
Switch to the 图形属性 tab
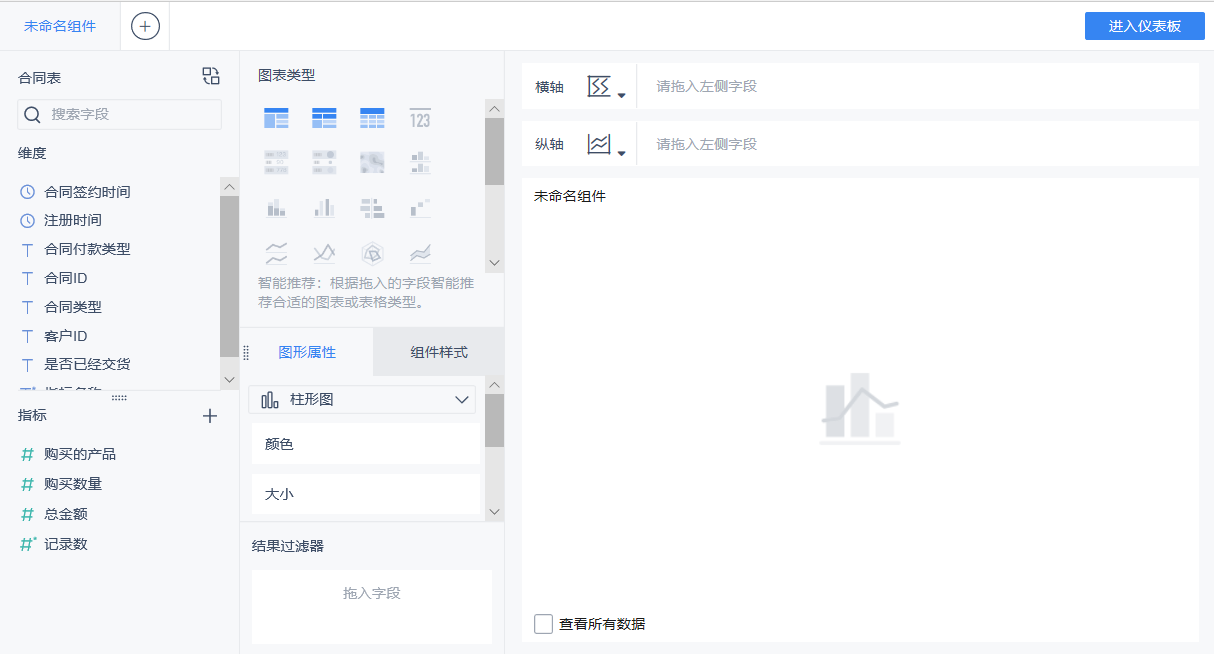[x=307, y=352]
